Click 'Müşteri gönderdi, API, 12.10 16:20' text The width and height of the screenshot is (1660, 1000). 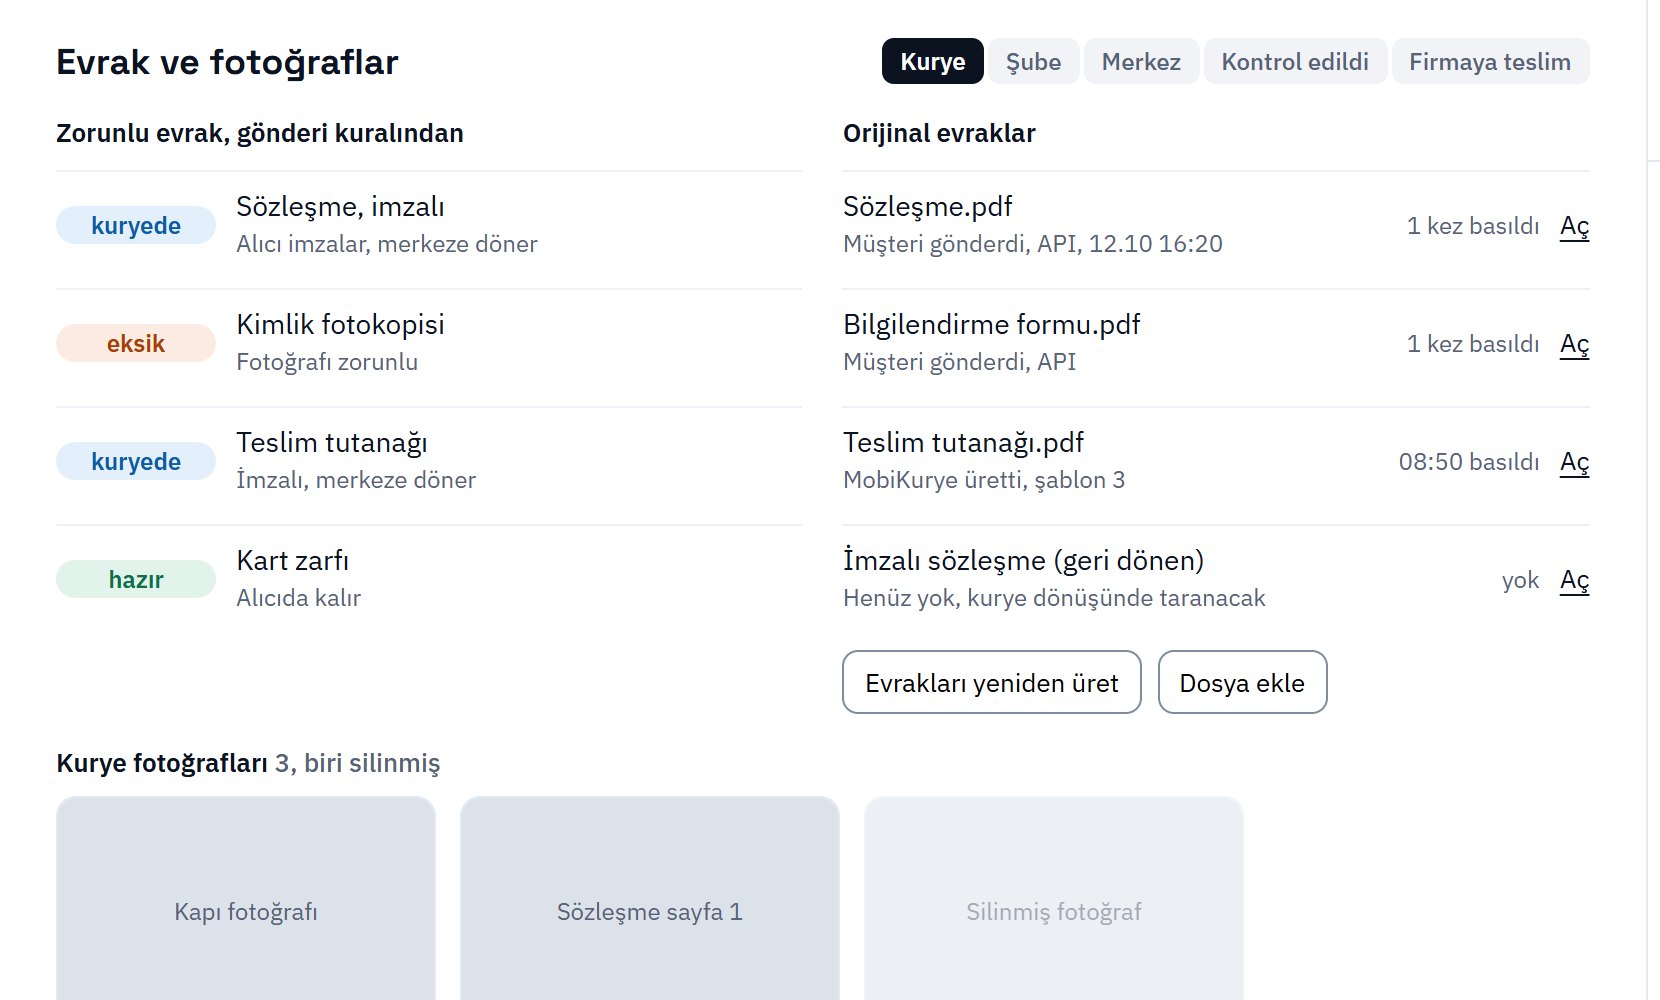point(1033,244)
